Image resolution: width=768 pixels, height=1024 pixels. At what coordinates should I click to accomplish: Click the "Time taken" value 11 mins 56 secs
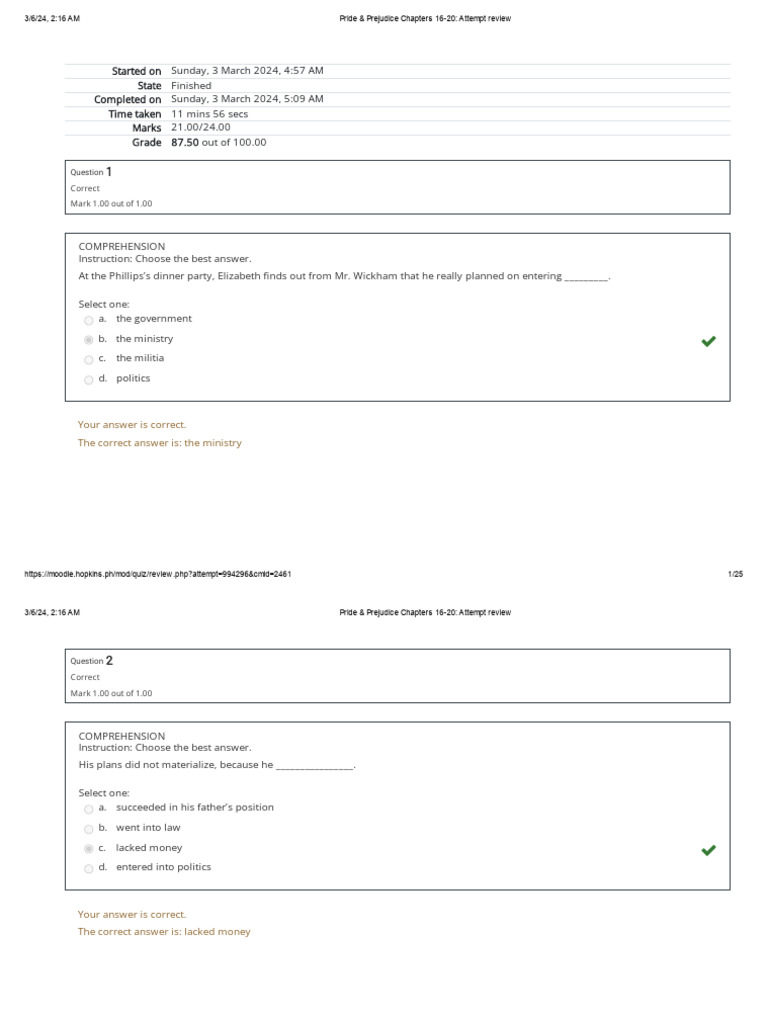point(209,113)
